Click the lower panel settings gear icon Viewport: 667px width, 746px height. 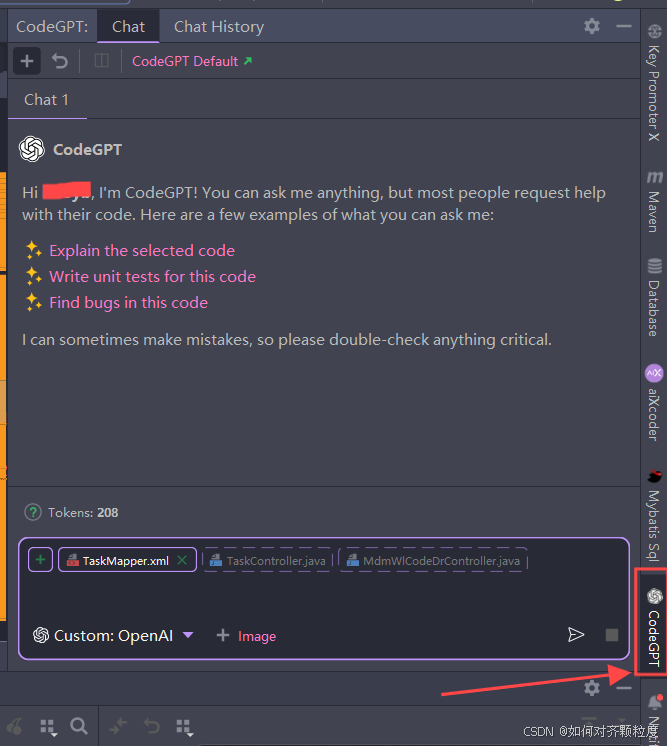[x=592, y=688]
